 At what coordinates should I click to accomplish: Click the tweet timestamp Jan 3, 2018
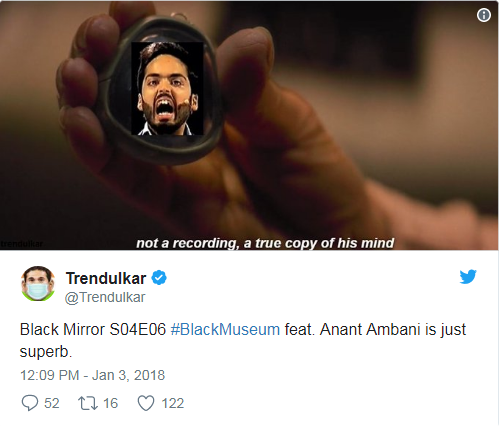point(93,375)
